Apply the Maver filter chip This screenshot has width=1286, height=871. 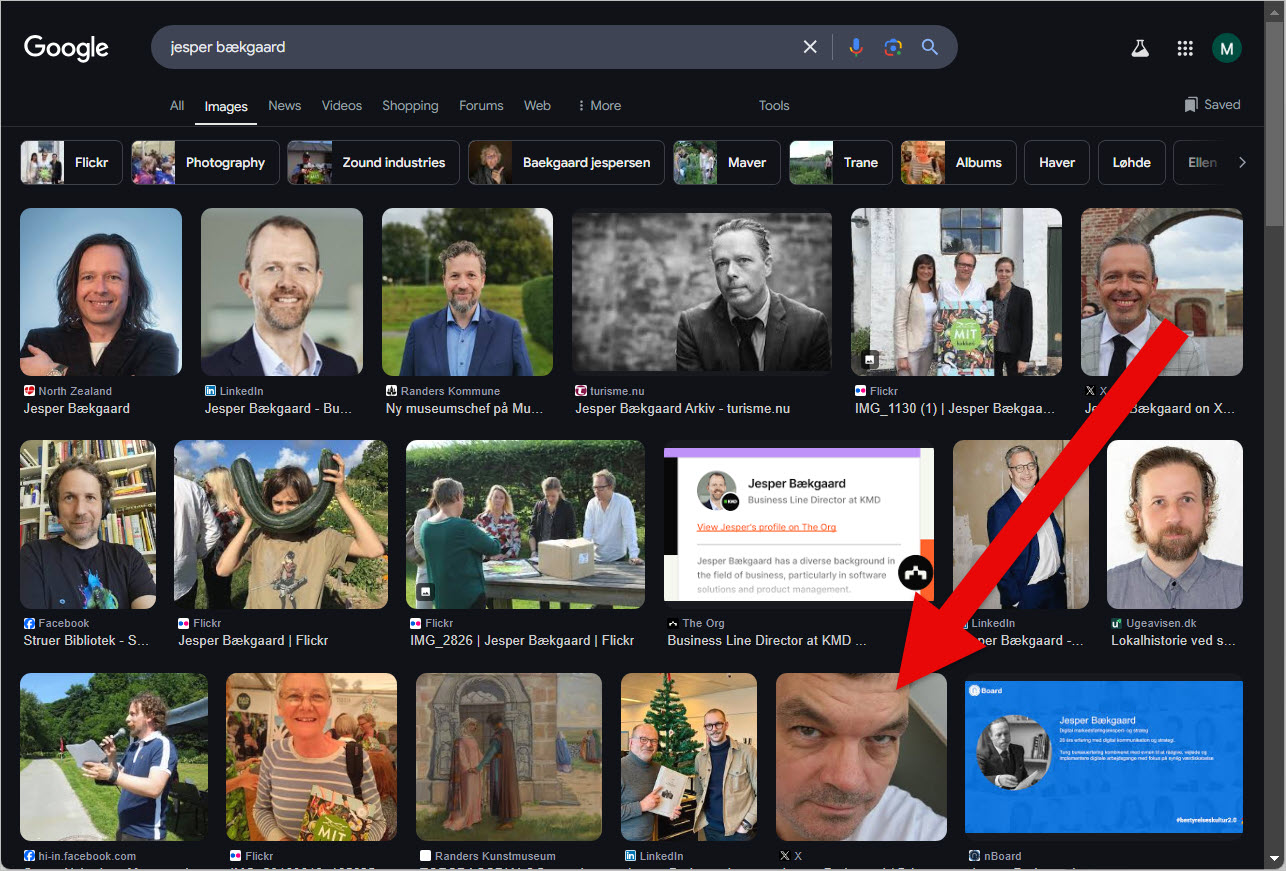[727, 162]
